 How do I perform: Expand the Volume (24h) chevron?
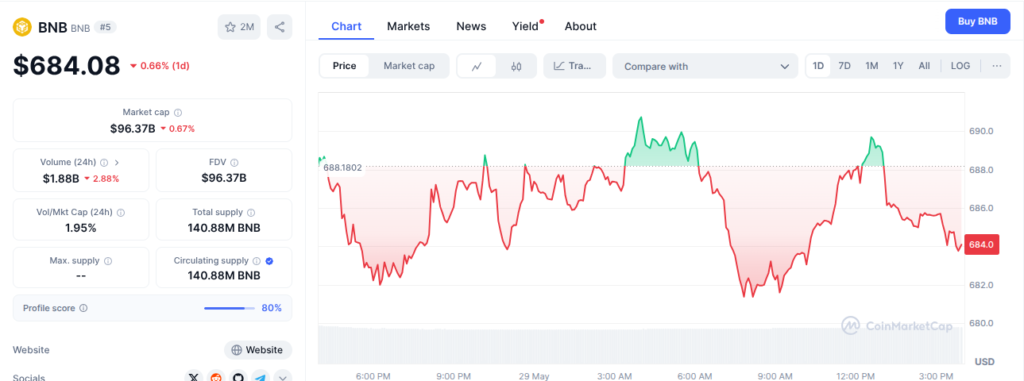(x=117, y=162)
